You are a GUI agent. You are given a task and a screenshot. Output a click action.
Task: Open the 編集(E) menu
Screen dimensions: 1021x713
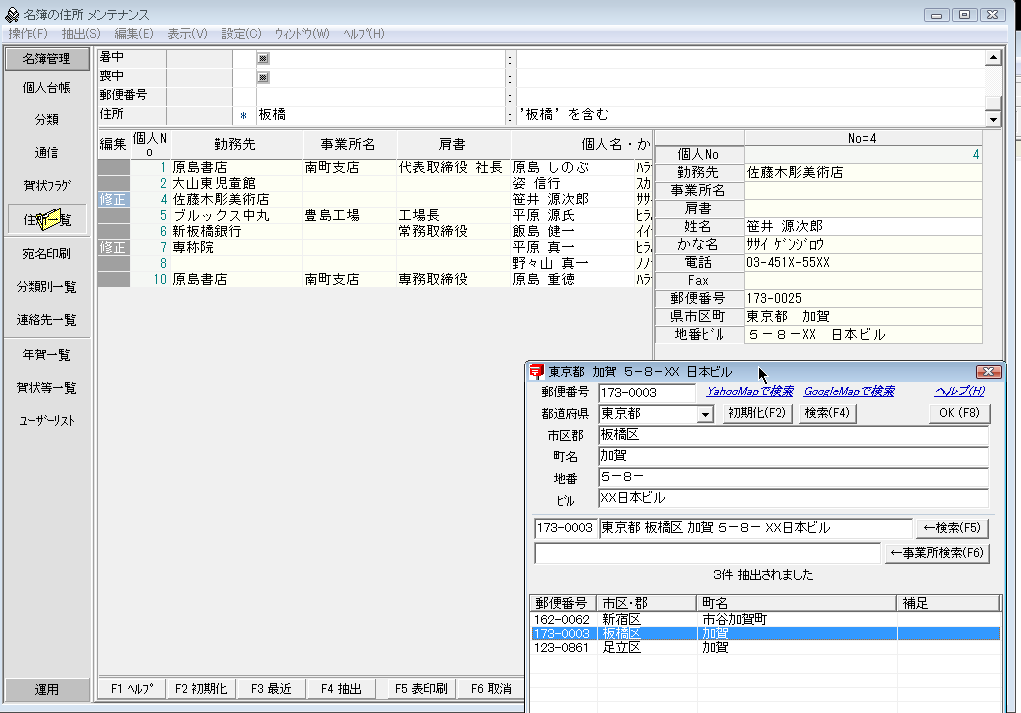click(133, 34)
